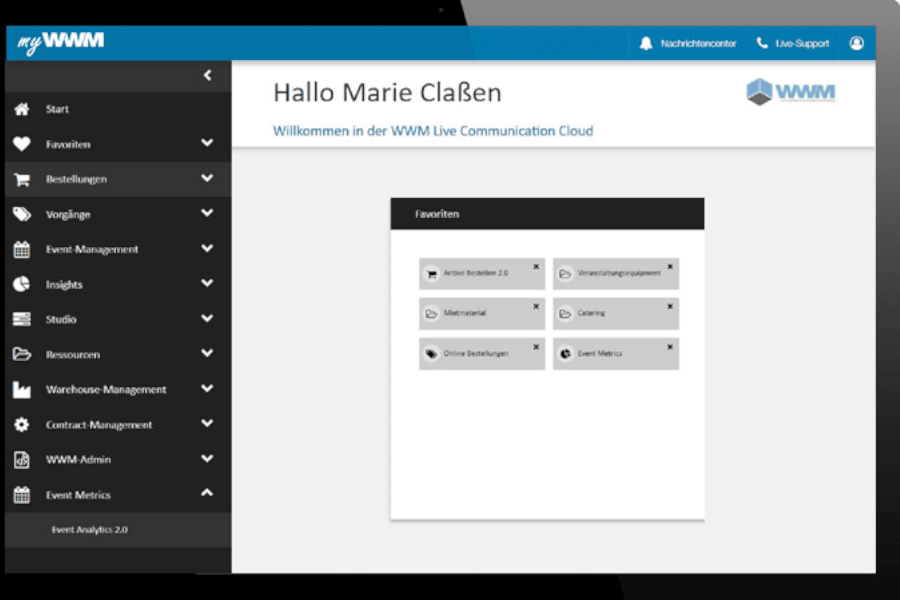Expand the Studio chevron
Screen dimensions: 900x600
207,319
